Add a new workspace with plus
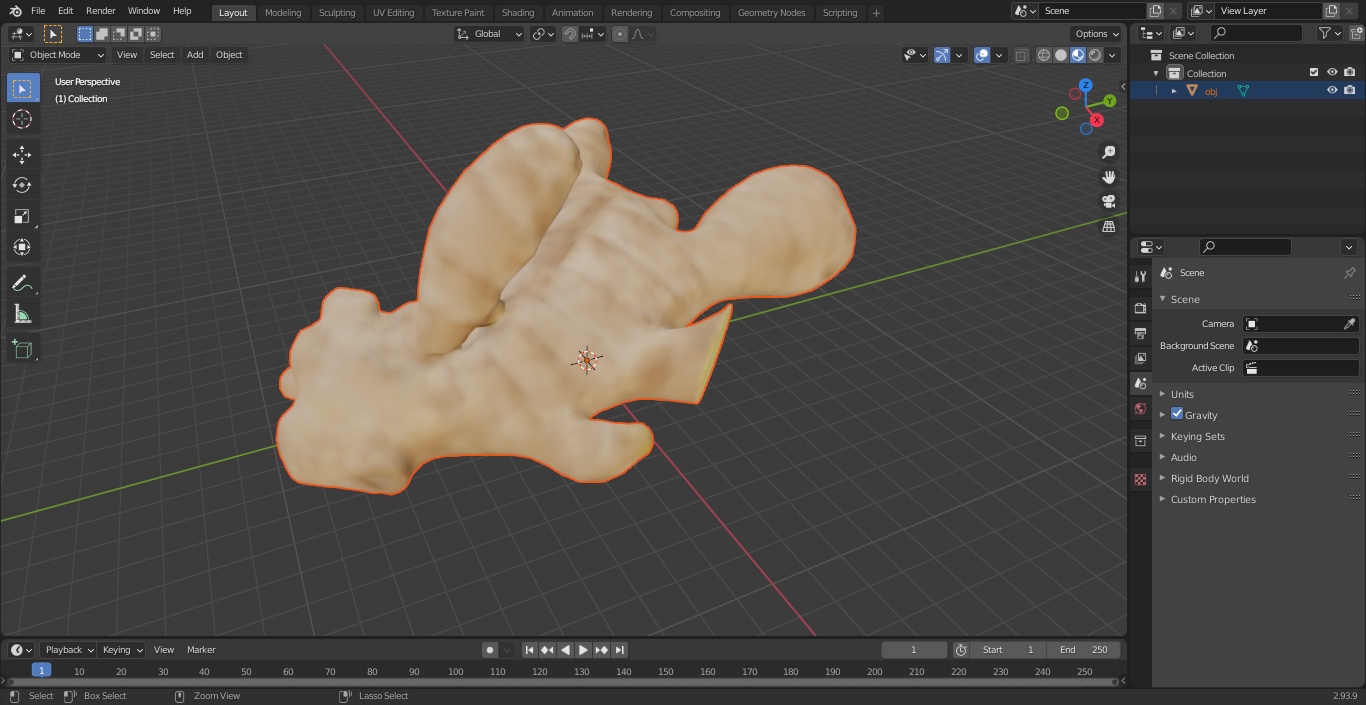This screenshot has height=705, width=1366. [877, 13]
